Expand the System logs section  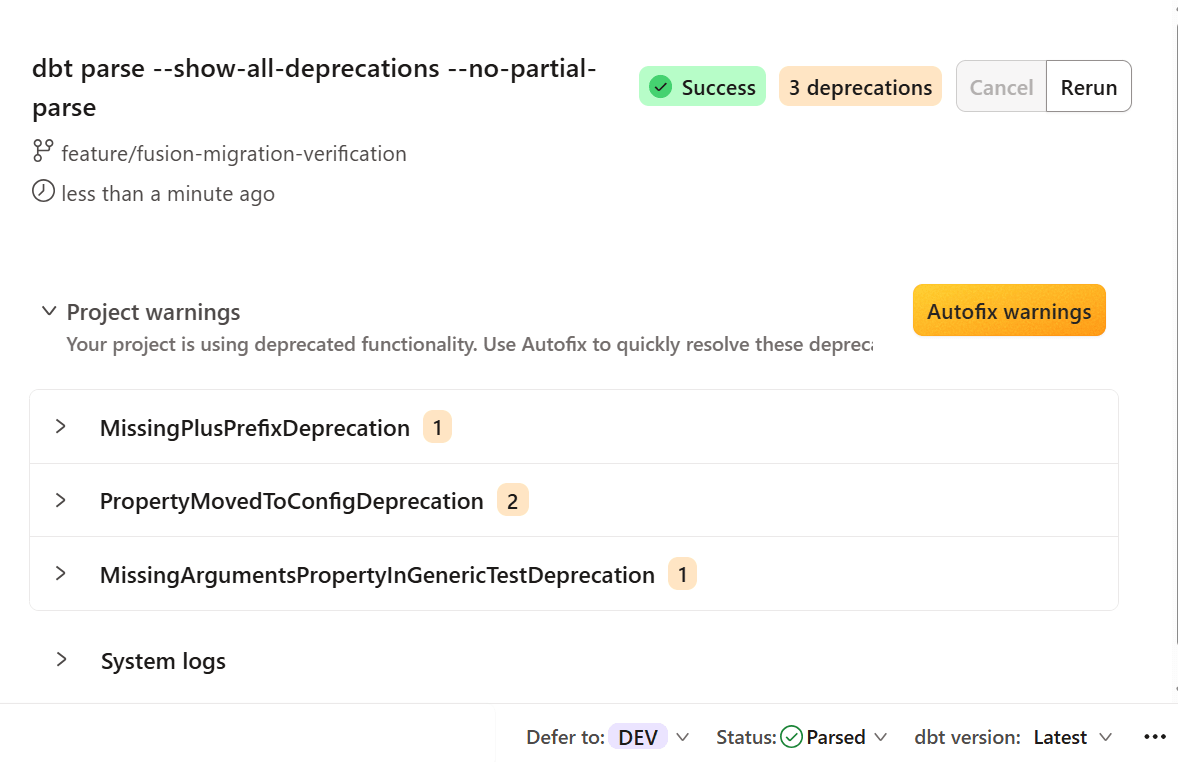(x=62, y=660)
